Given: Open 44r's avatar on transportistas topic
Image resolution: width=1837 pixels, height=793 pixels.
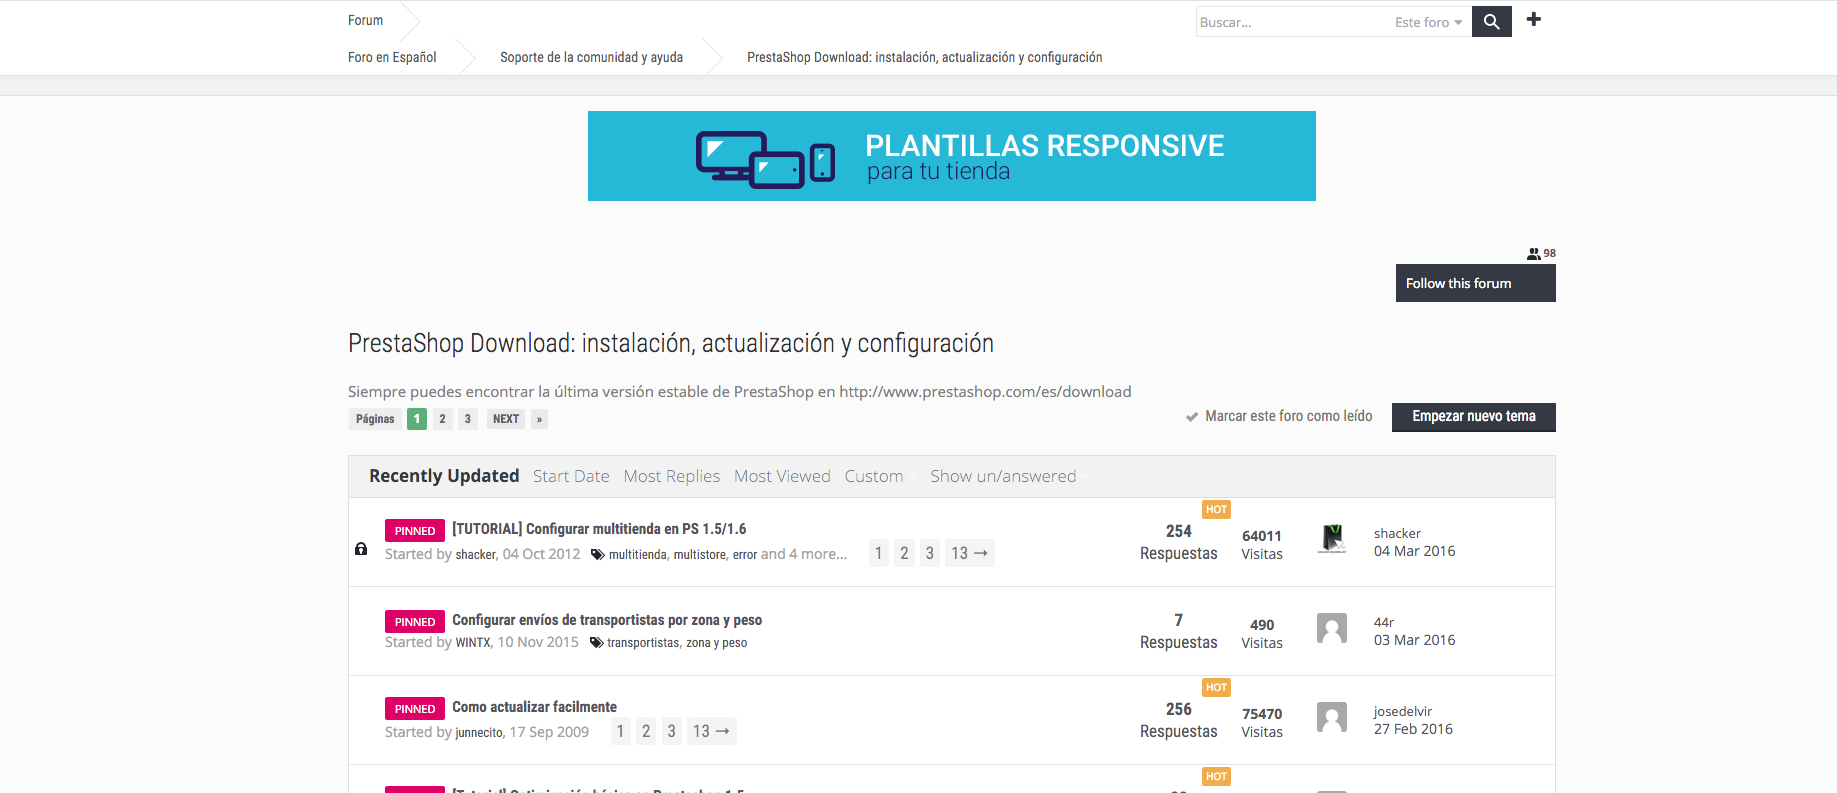Looking at the screenshot, I should point(1332,628).
